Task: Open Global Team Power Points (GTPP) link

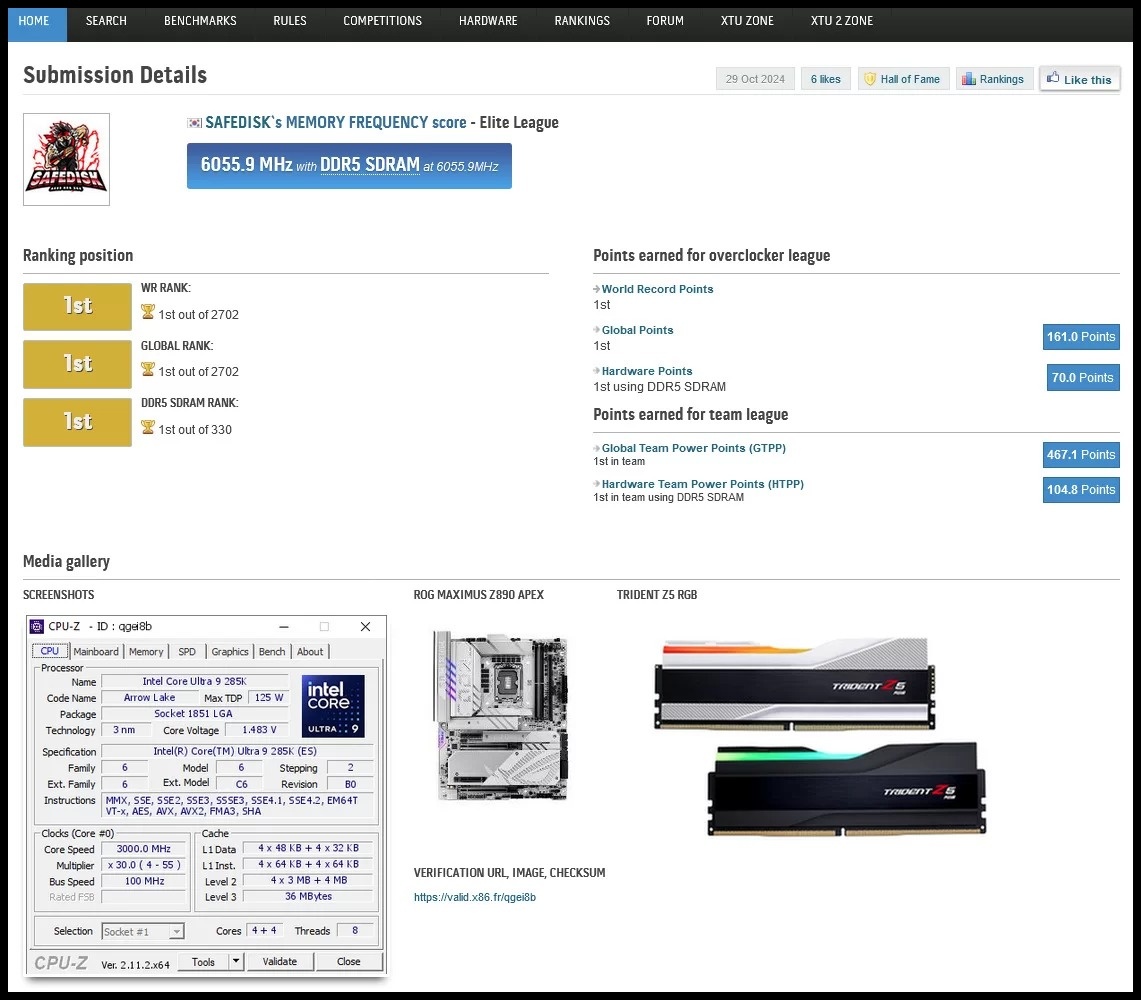Action: click(693, 448)
